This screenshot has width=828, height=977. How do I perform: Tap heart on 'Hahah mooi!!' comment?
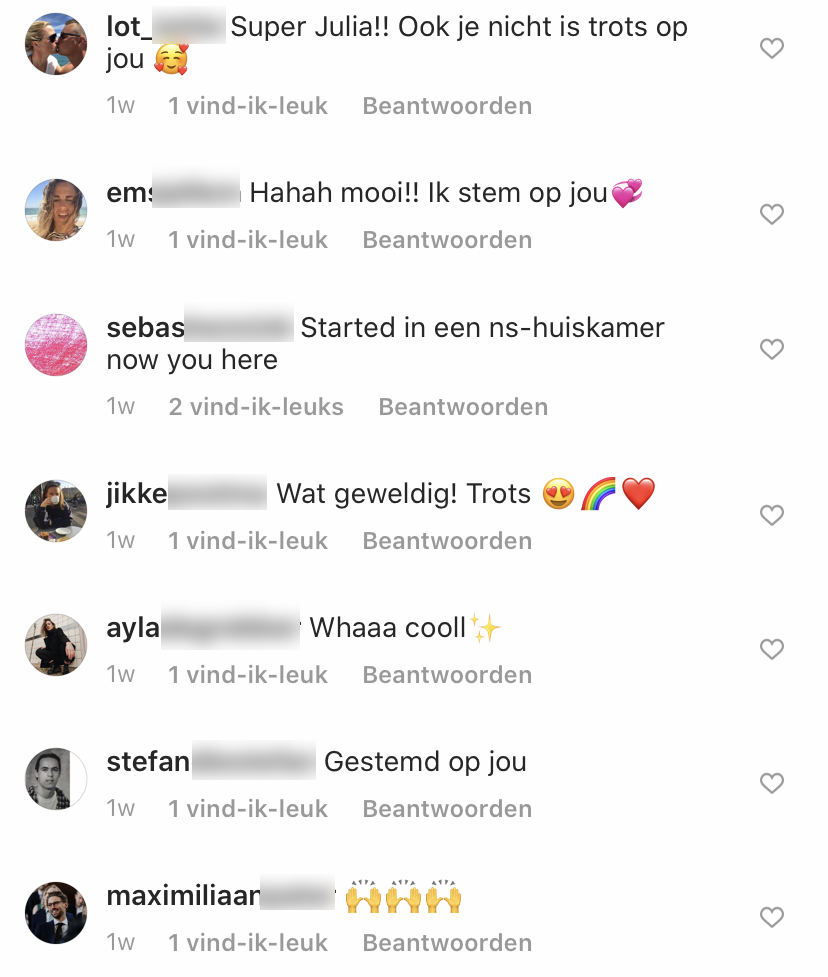771,214
